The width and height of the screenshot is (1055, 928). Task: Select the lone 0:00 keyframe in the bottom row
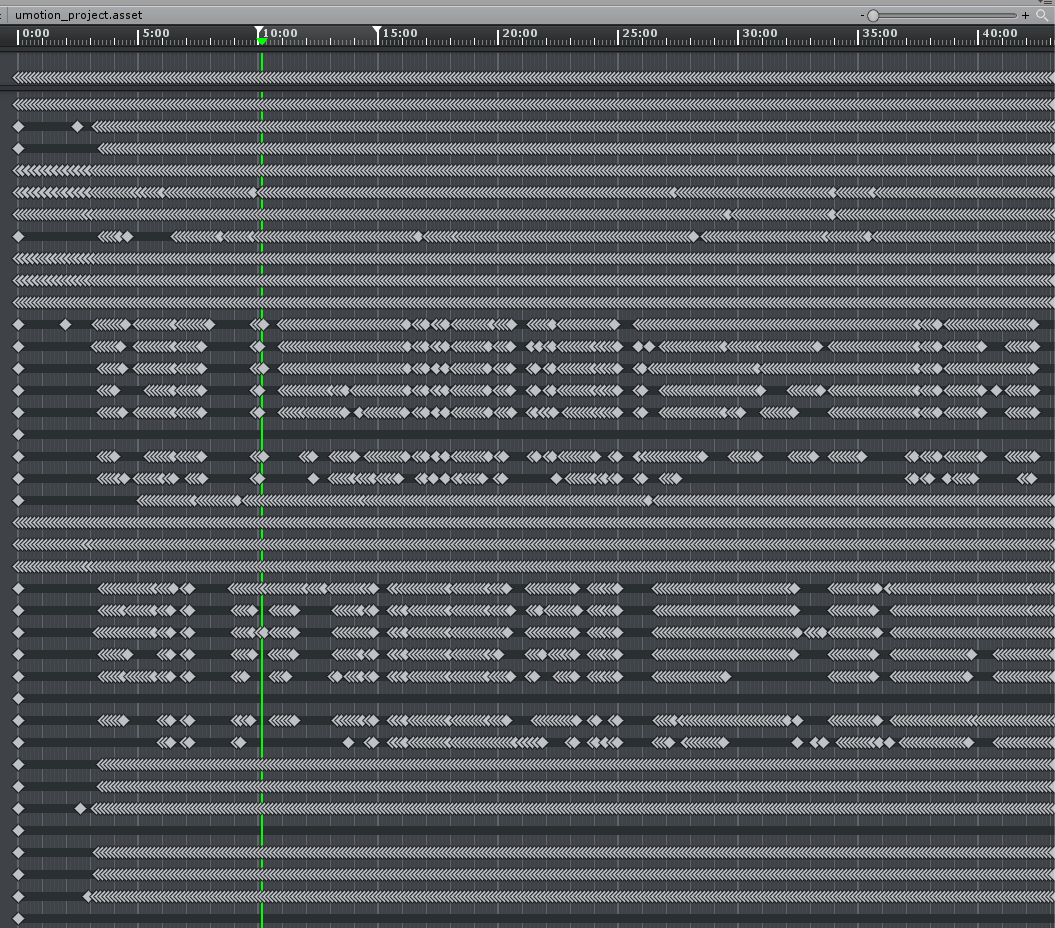[x=18, y=919]
